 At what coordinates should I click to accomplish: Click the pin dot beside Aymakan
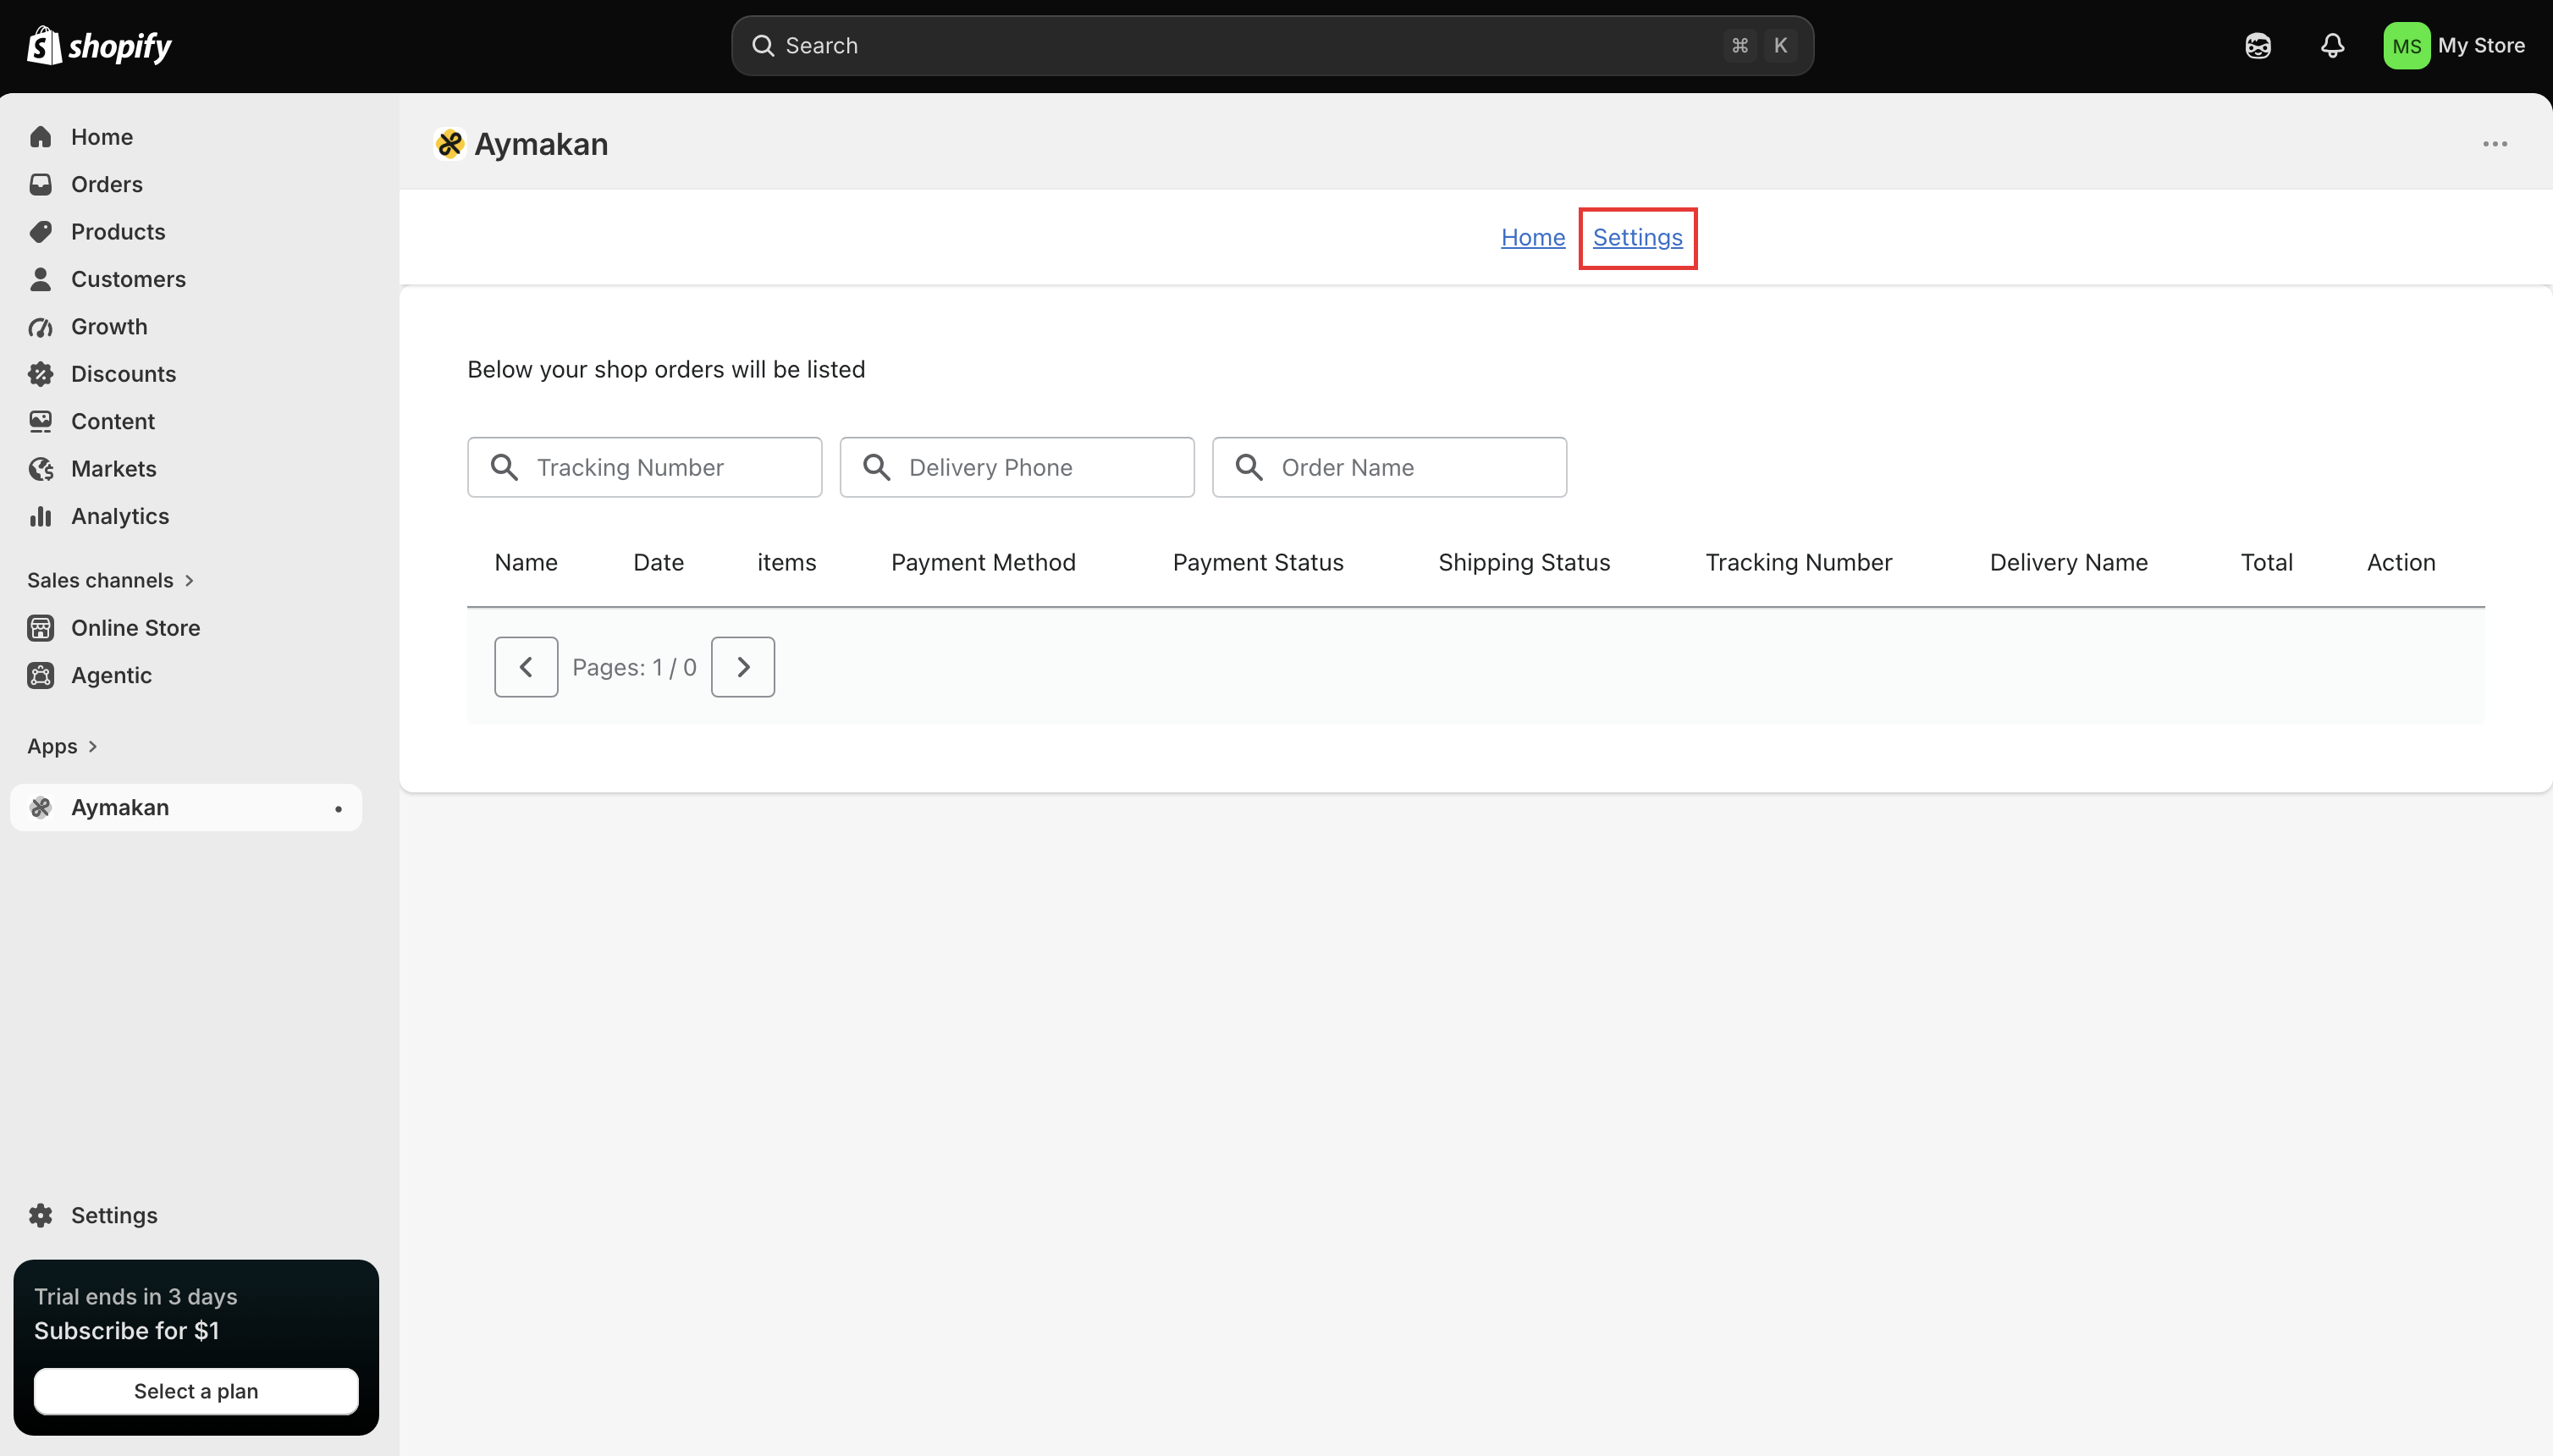click(x=338, y=808)
